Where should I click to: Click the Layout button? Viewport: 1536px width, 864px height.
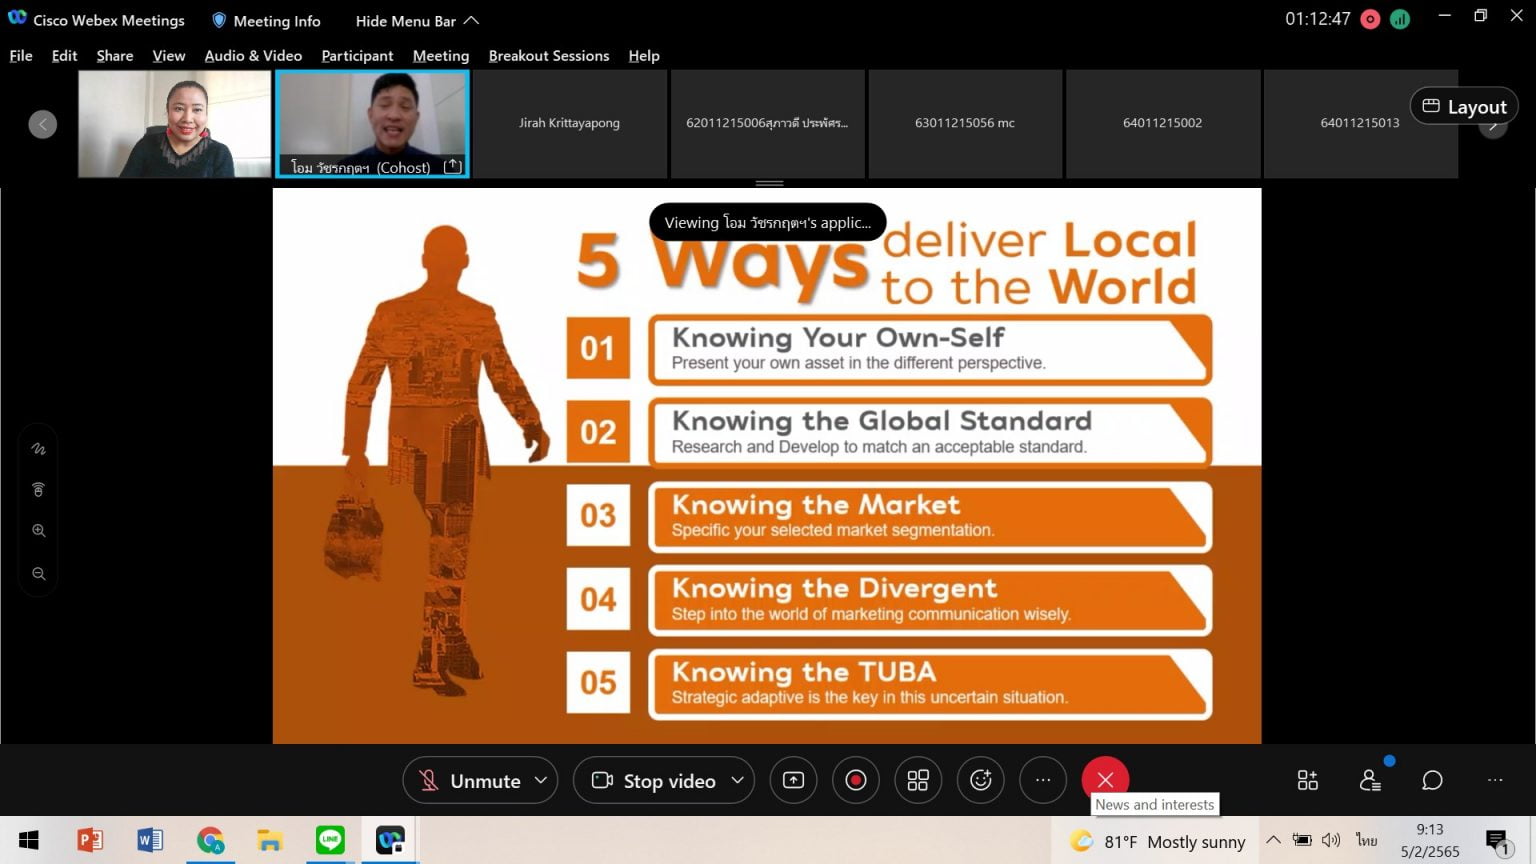1464,106
